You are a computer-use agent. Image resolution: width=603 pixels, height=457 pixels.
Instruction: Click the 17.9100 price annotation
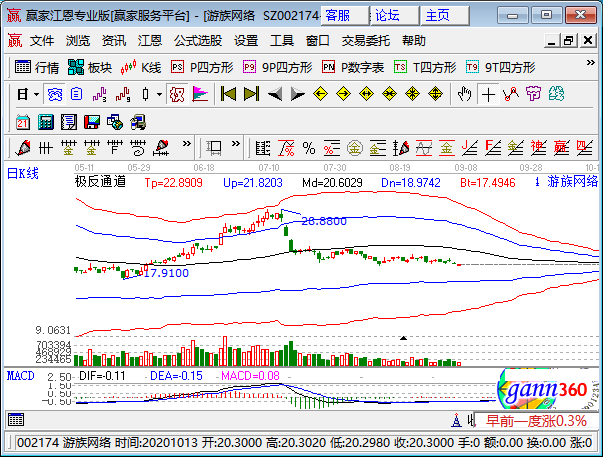tap(166, 273)
